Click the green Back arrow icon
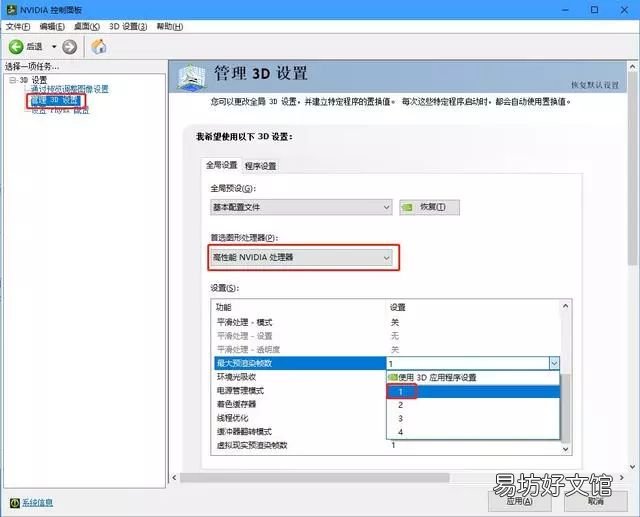This screenshot has height=517, width=640. 16,47
